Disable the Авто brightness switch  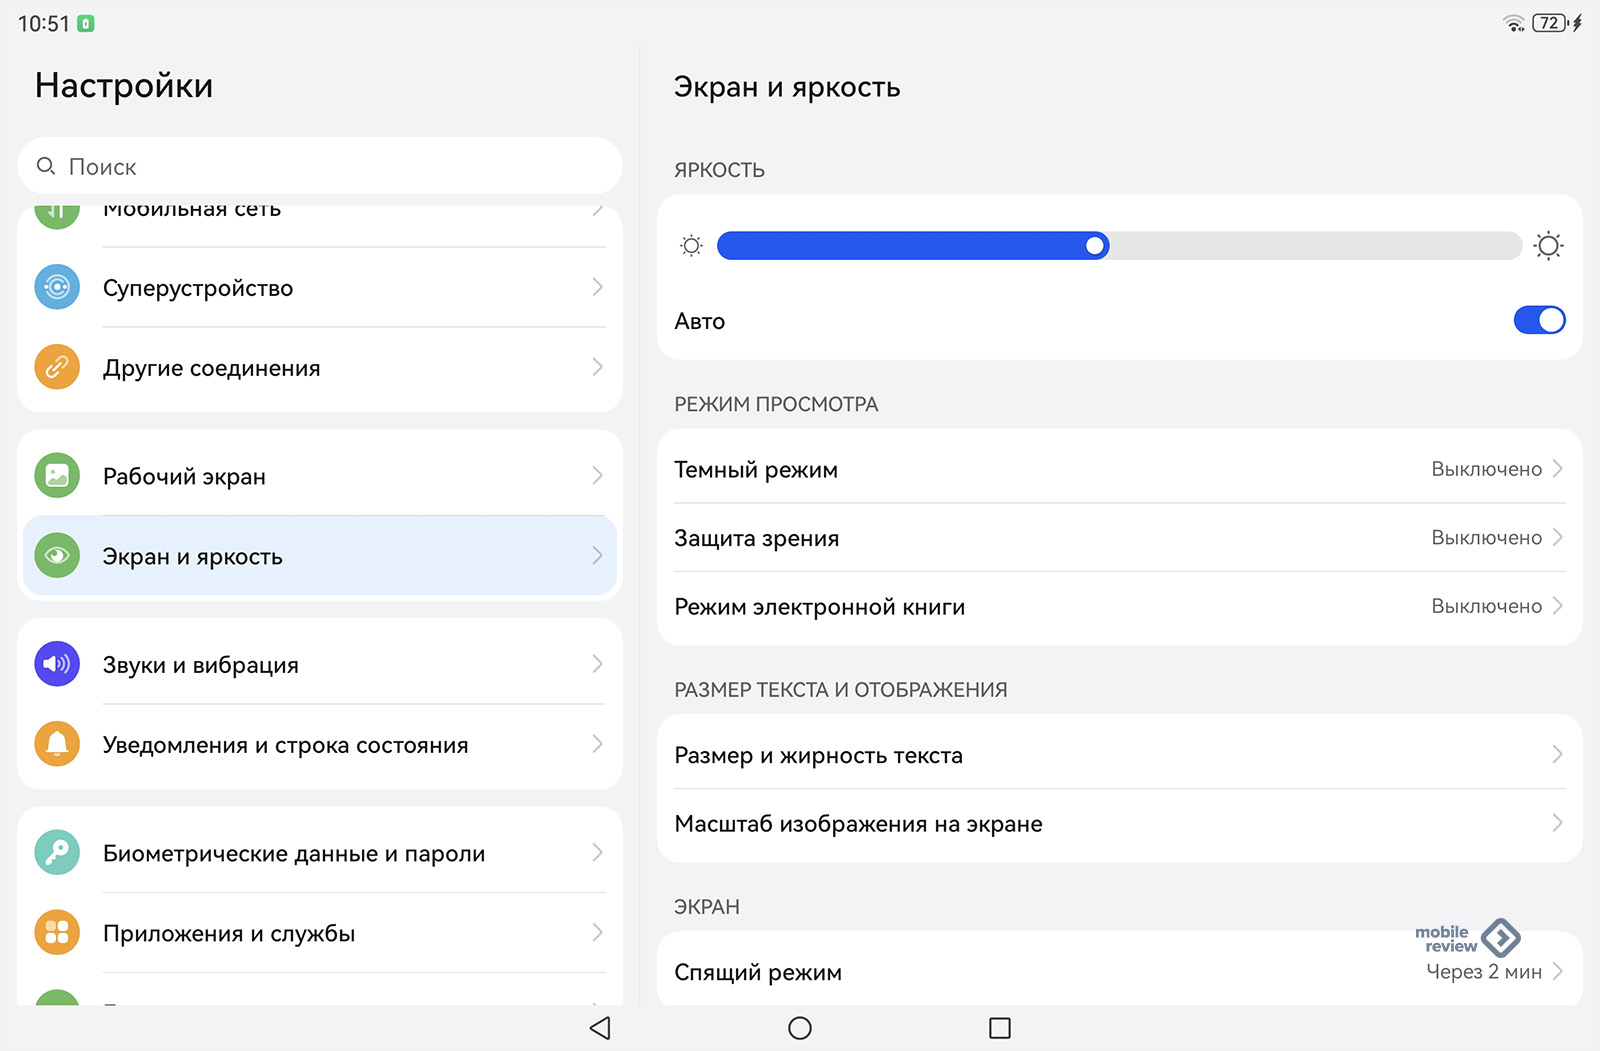click(1538, 320)
